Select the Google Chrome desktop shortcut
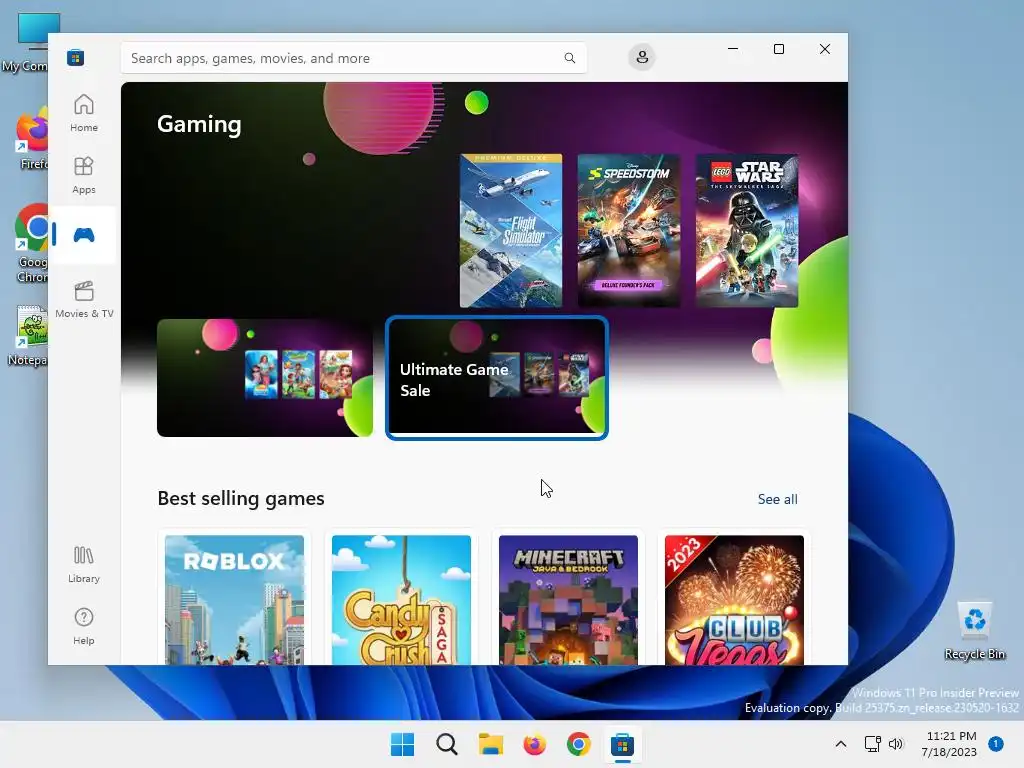Image resolution: width=1024 pixels, height=768 pixels. (x=30, y=243)
